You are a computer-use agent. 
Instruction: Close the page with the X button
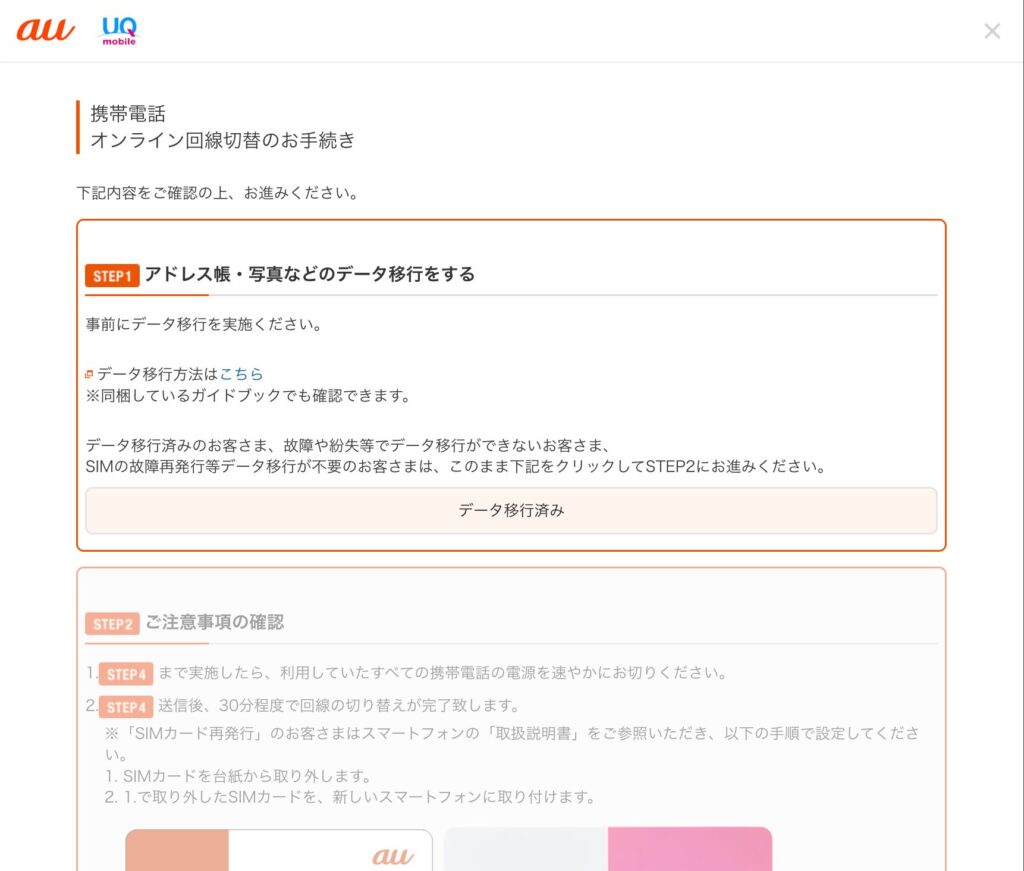992,31
